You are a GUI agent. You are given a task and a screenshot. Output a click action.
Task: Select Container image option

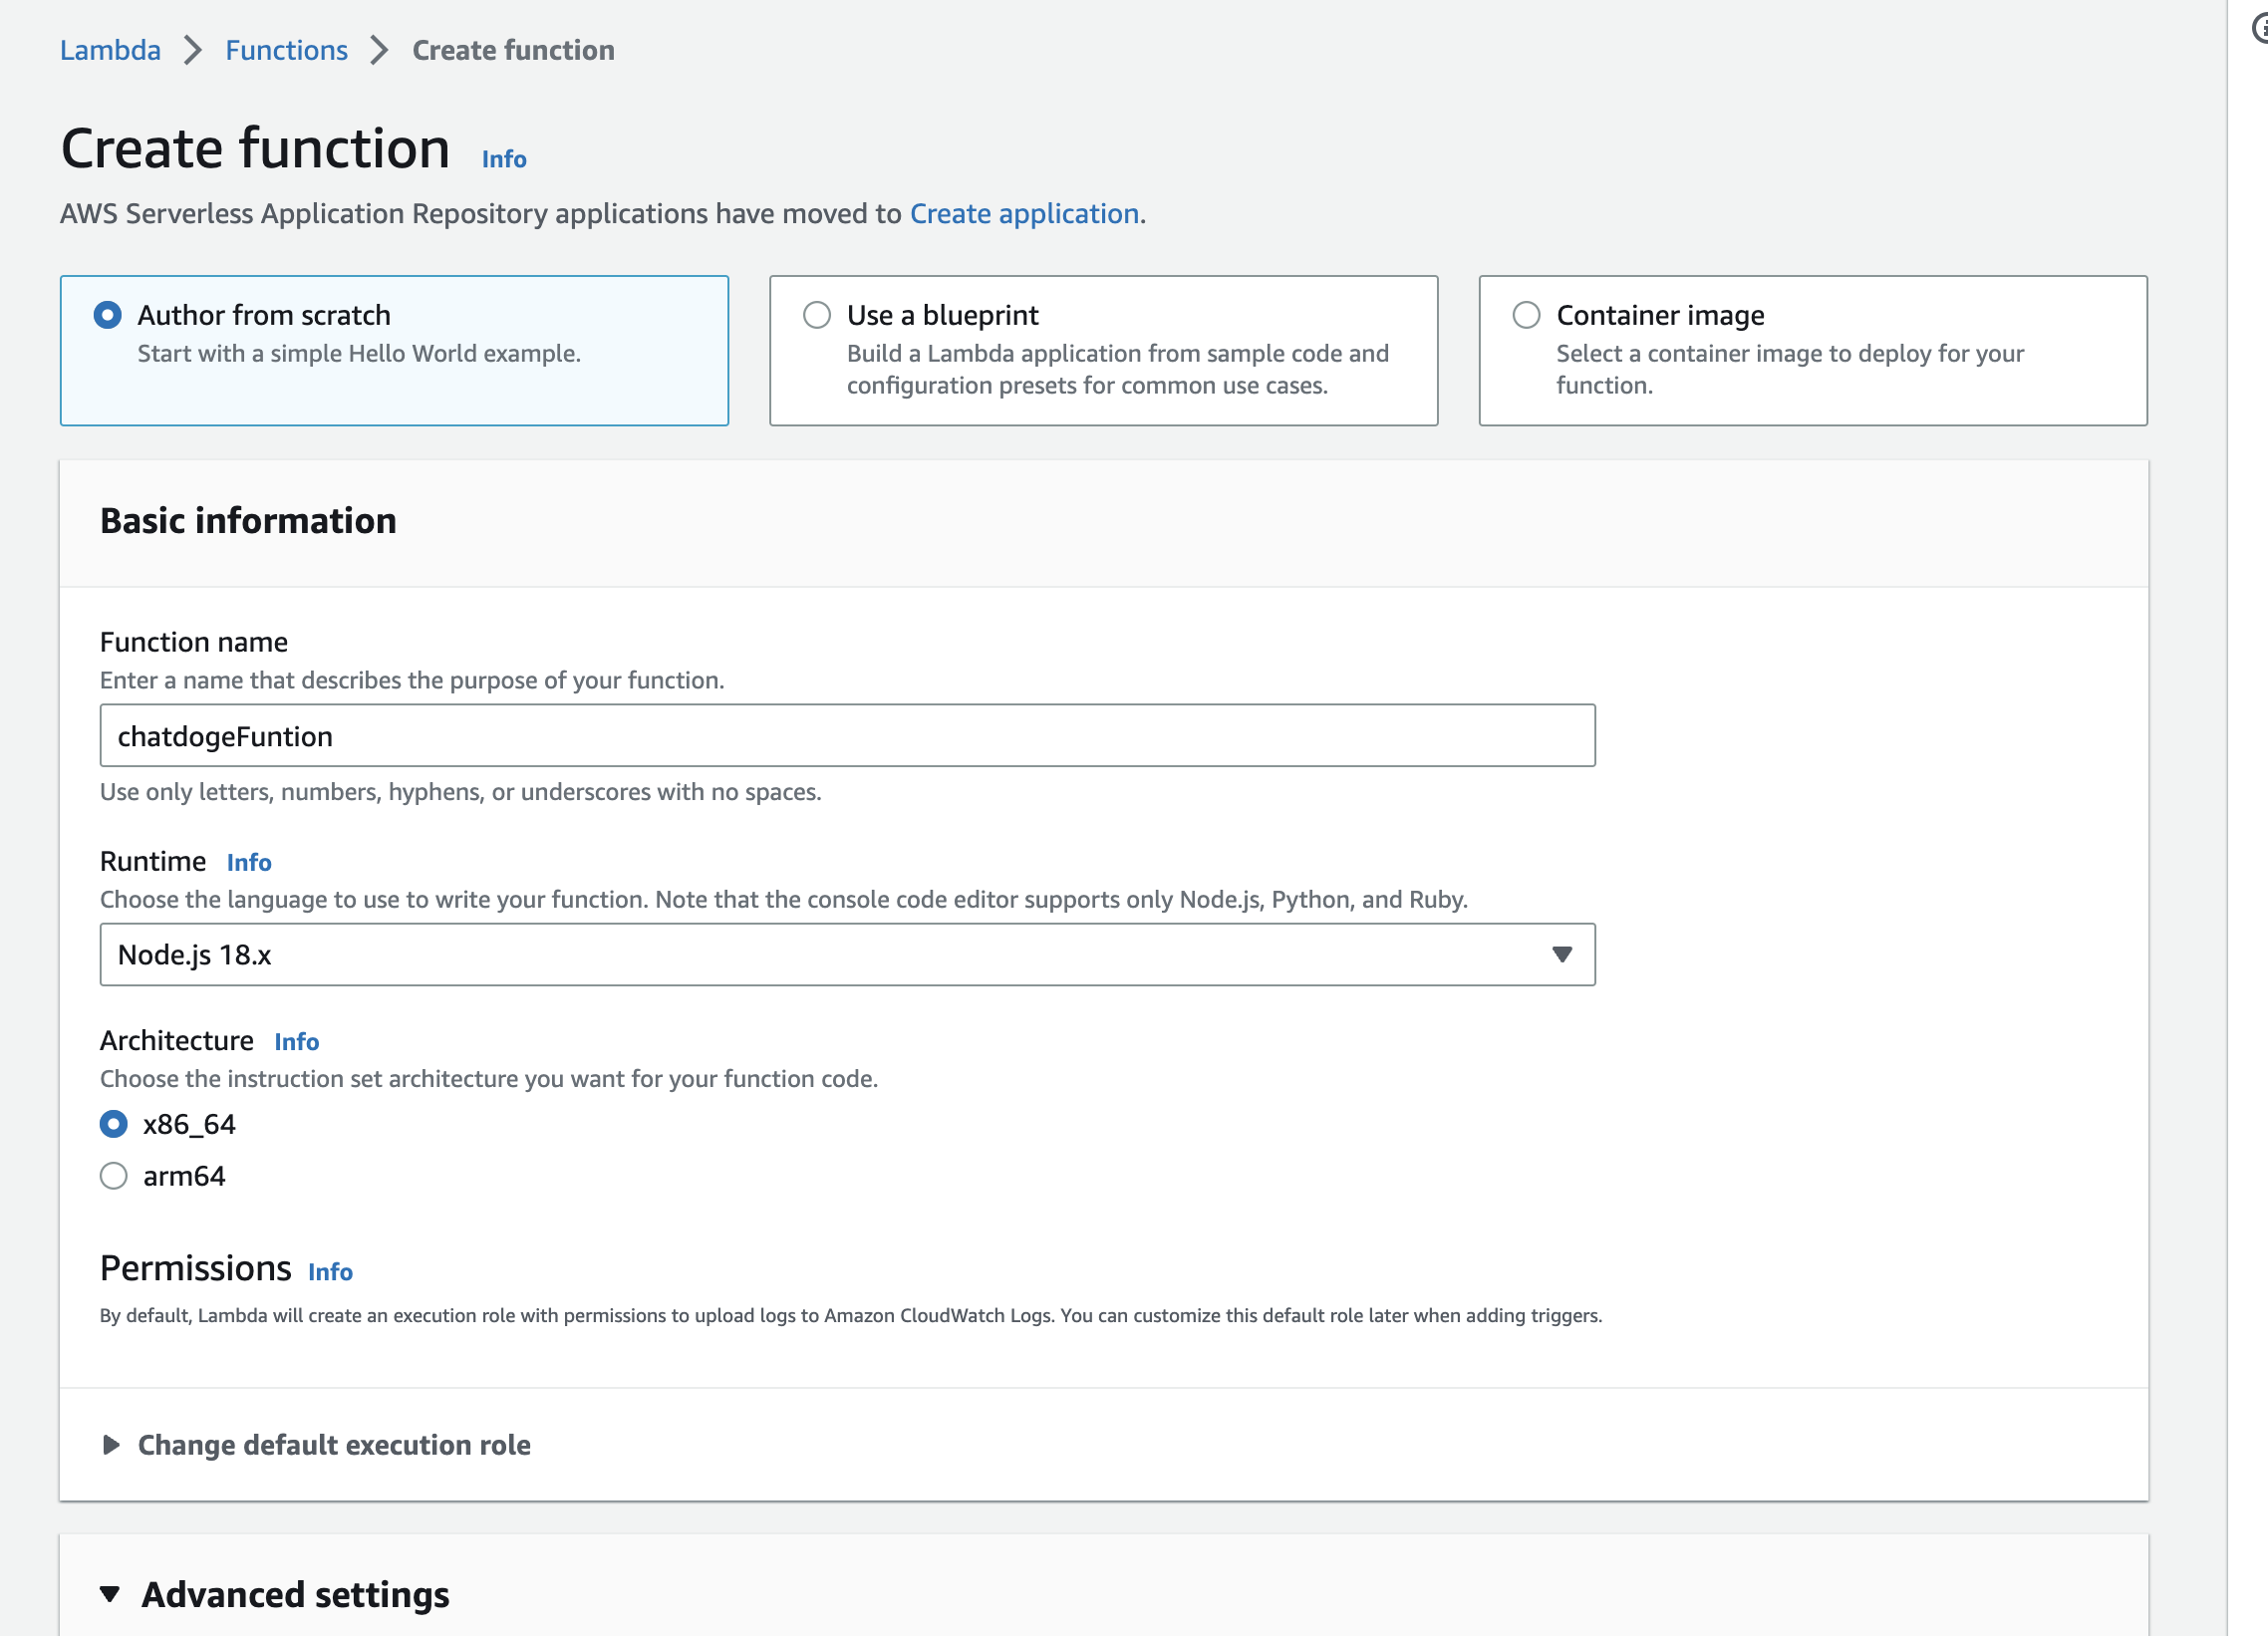[x=1525, y=315]
